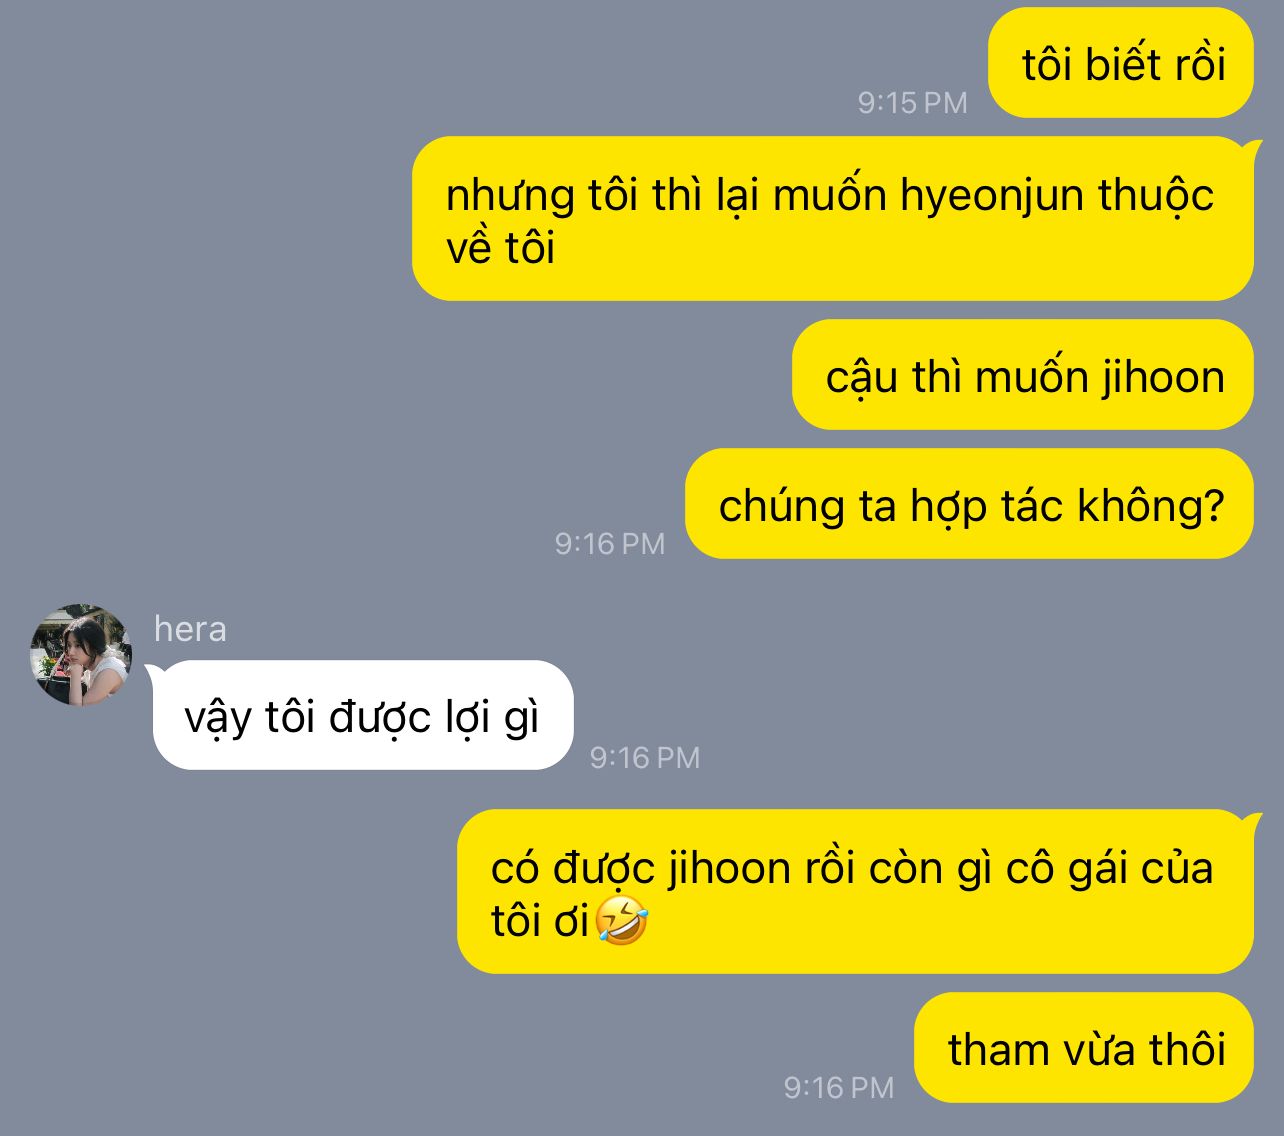Select the message 'tôi biết rồi'
1284x1136 pixels.
[1121, 63]
